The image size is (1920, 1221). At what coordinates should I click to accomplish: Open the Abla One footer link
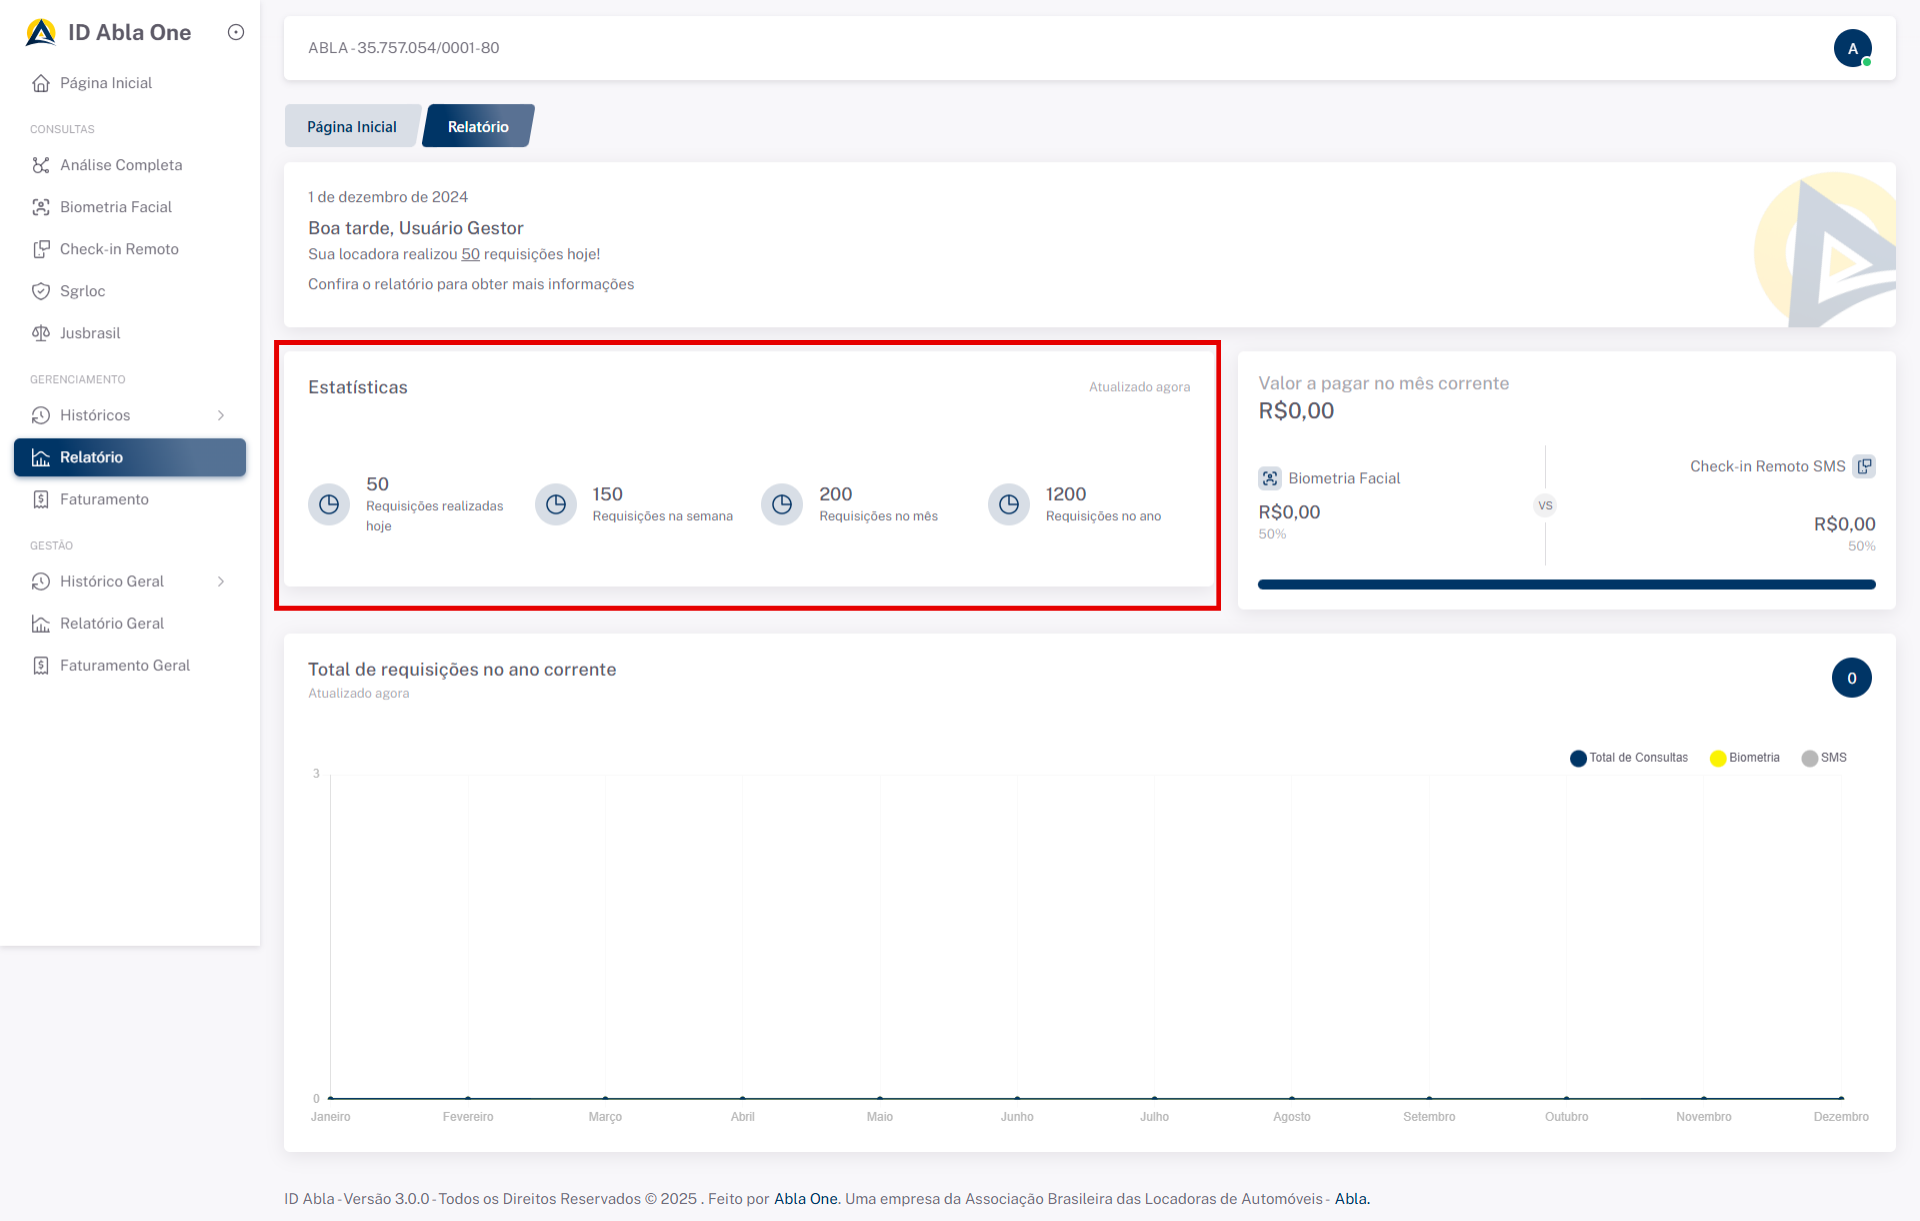(x=805, y=1198)
